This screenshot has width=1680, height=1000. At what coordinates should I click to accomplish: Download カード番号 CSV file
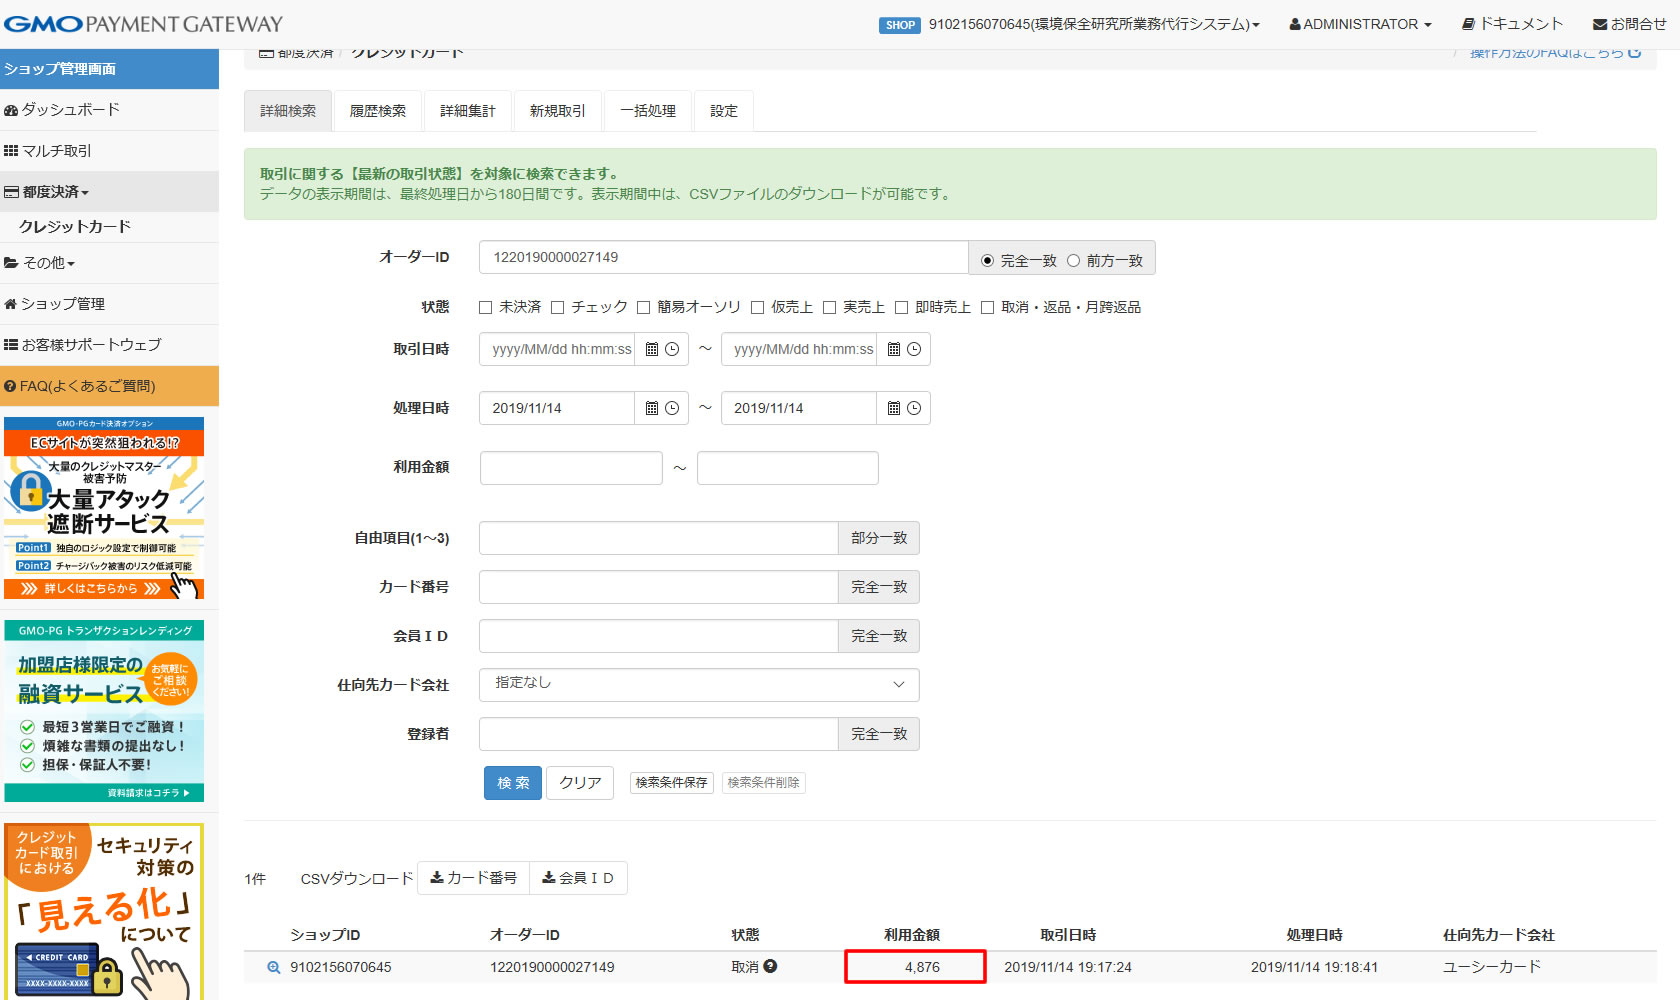pos(473,878)
